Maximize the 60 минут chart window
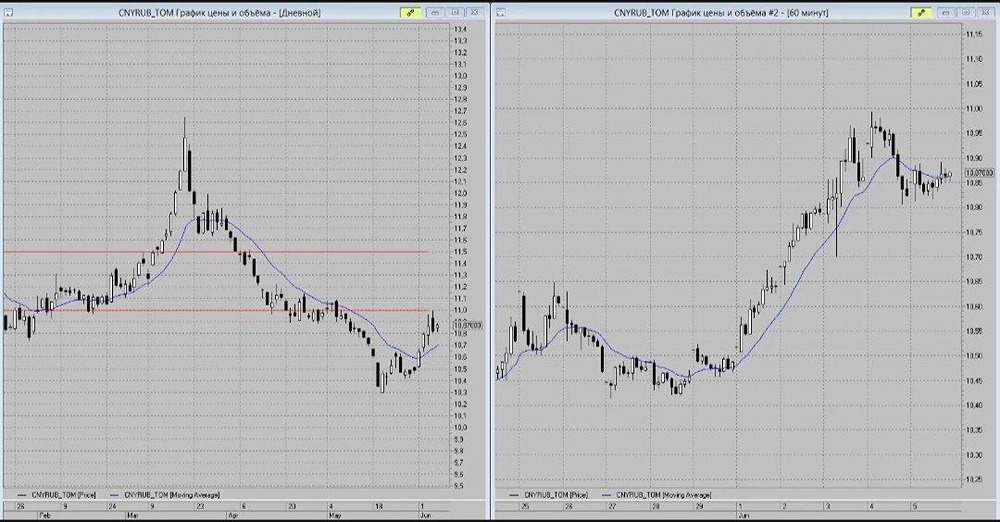This screenshot has height=522, width=1000. click(x=966, y=12)
